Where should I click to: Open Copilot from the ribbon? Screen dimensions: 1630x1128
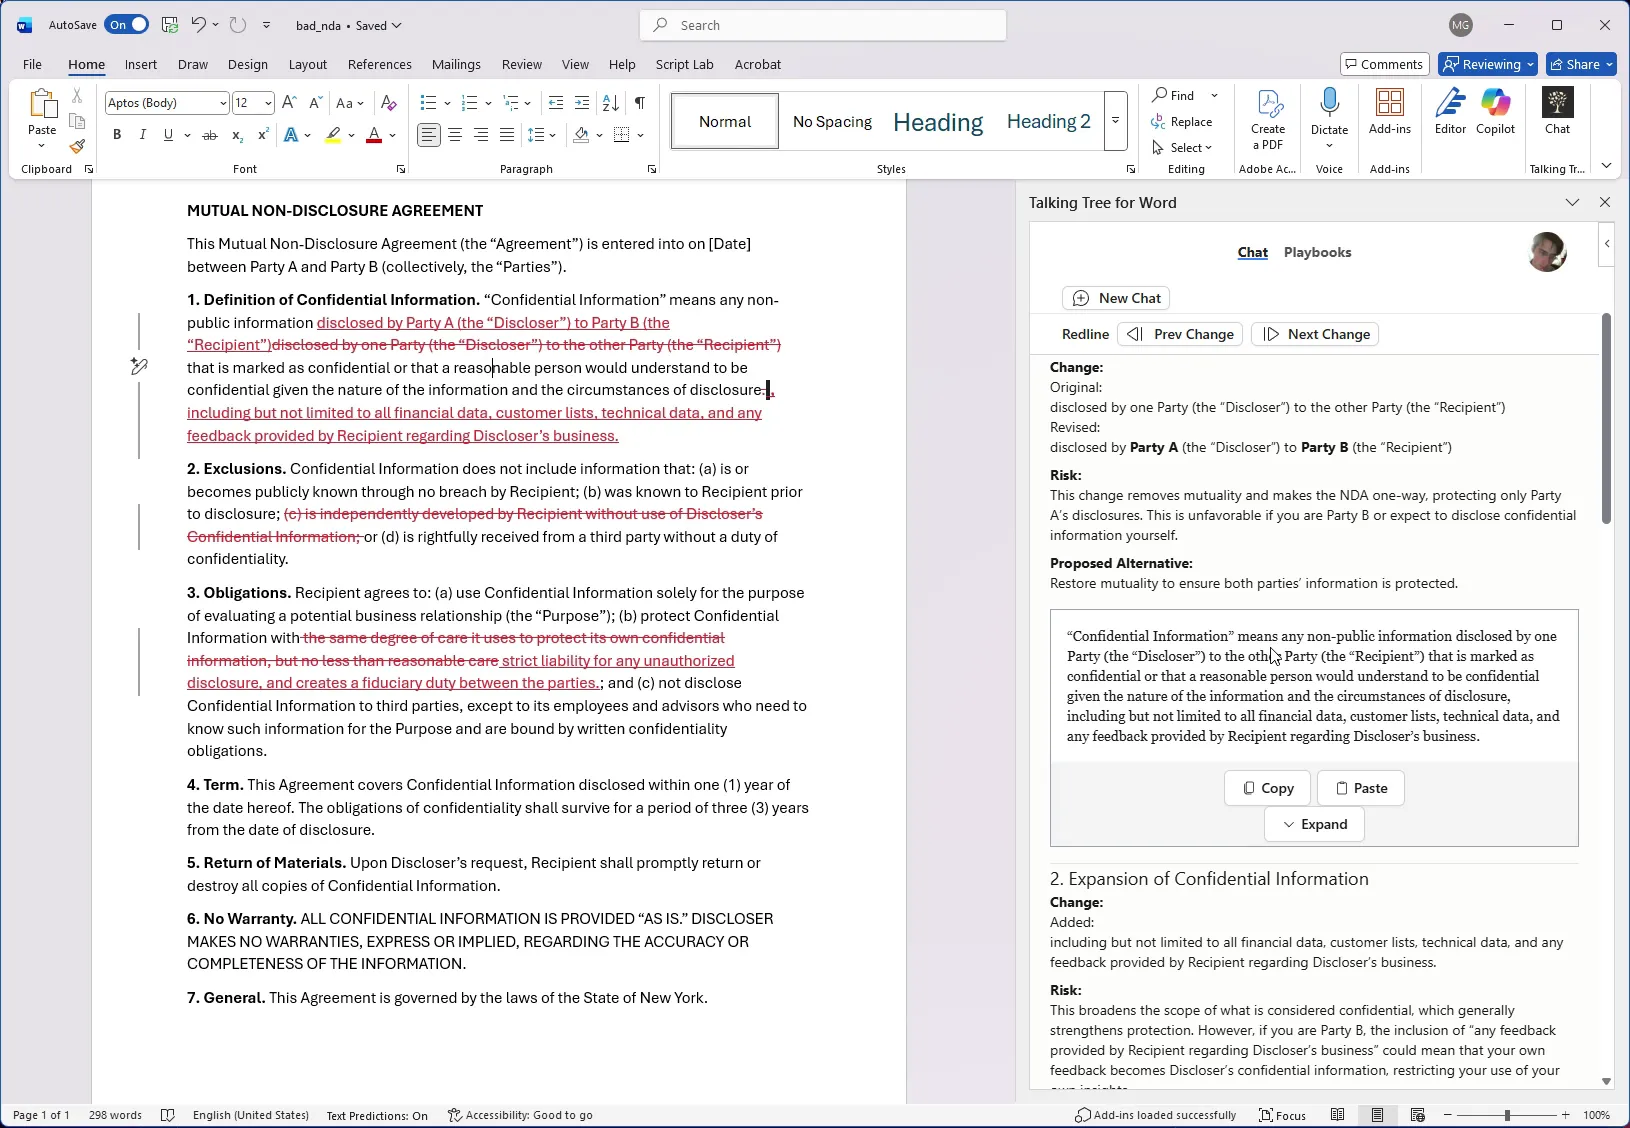1496,111
